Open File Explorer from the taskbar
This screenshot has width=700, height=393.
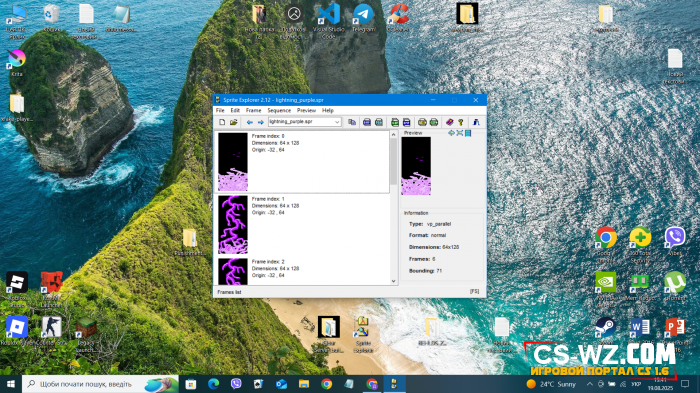click(304, 384)
